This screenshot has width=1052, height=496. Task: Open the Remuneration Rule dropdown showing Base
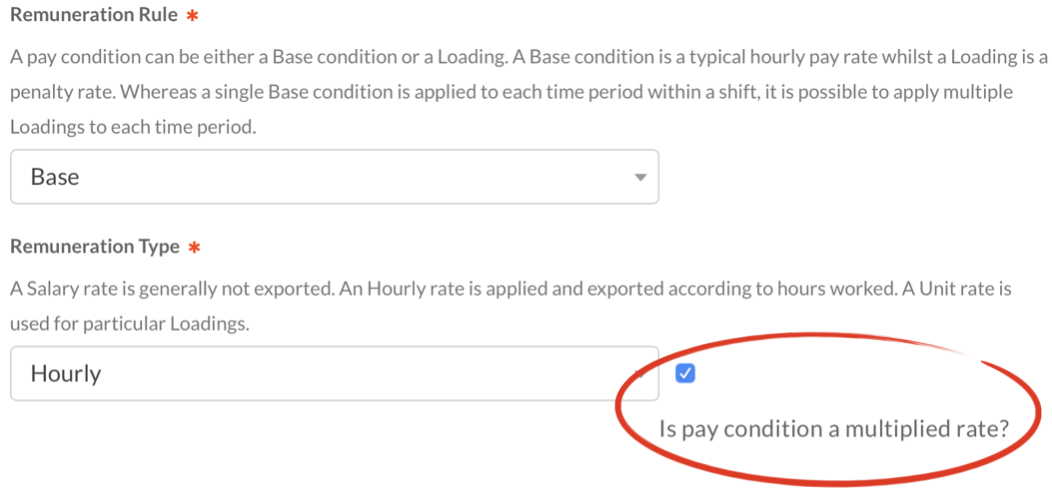(x=334, y=177)
